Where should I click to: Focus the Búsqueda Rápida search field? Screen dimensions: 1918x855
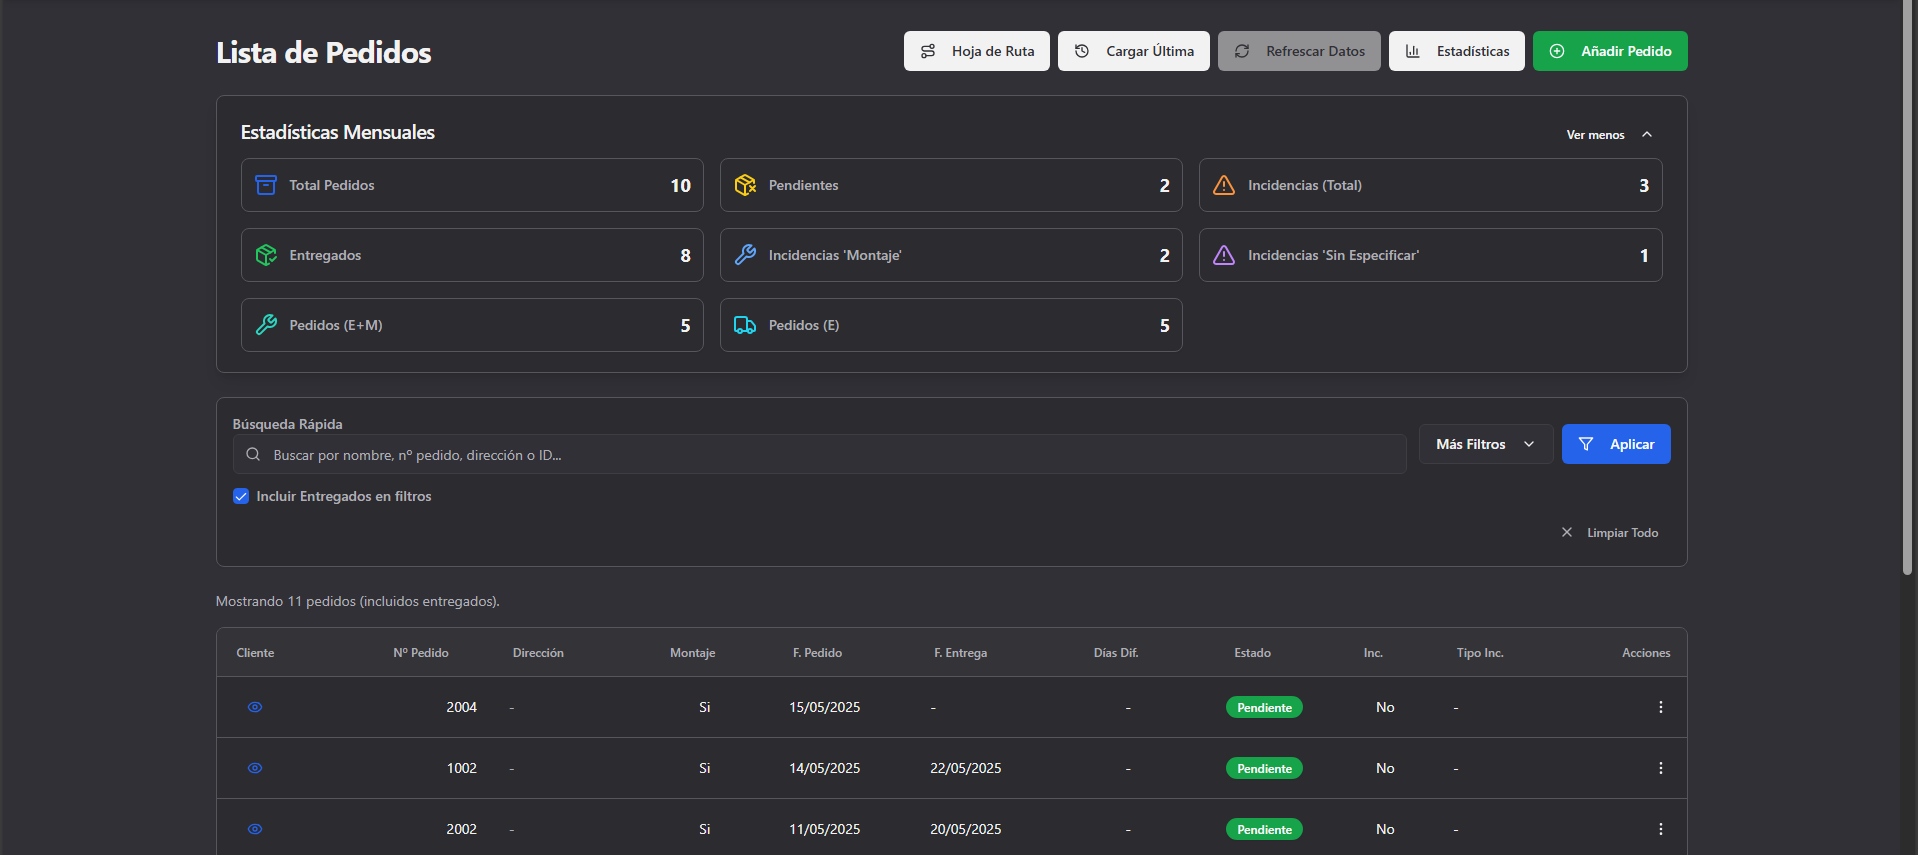tap(820, 455)
